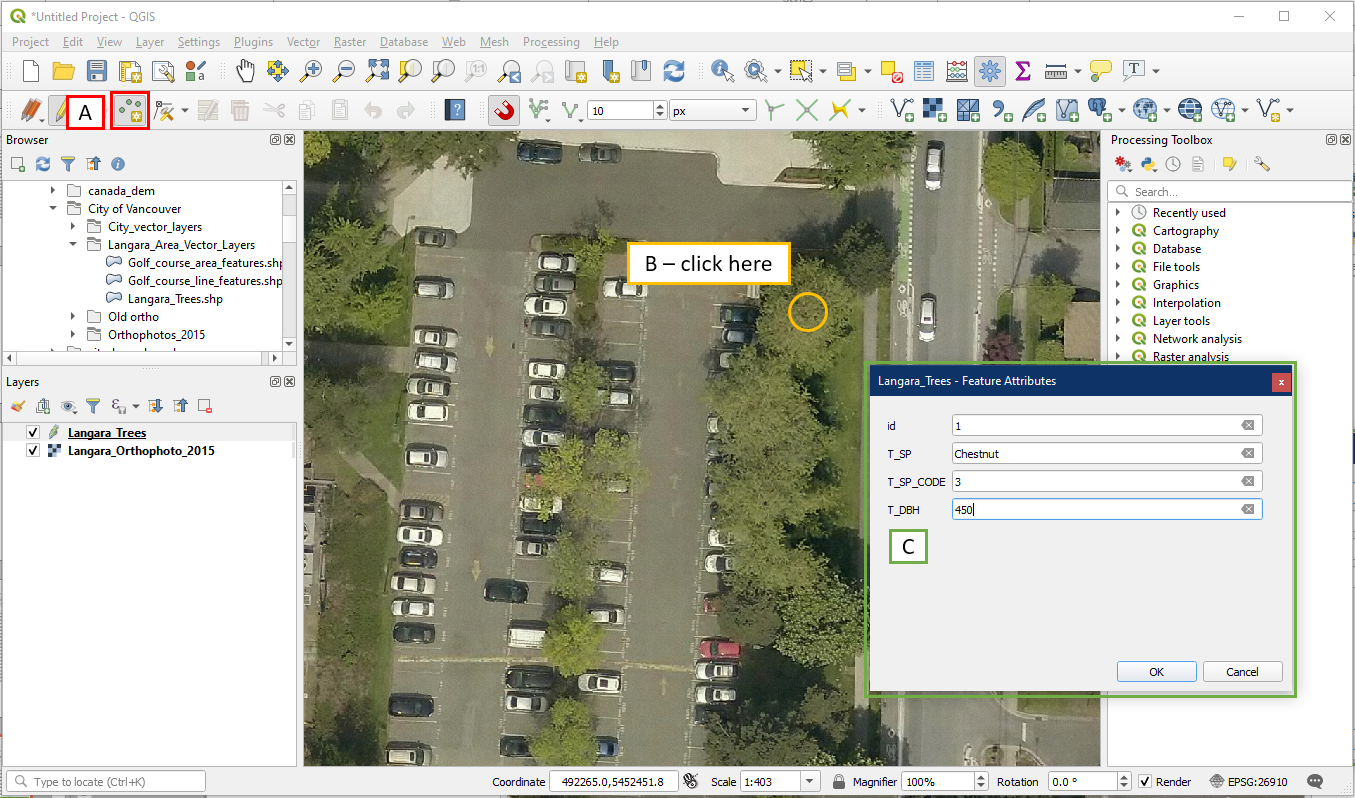This screenshot has width=1355, height=798.
Task: Click the Add Point Feature tool
Action: pyautogui.click(x=130, y=111)
